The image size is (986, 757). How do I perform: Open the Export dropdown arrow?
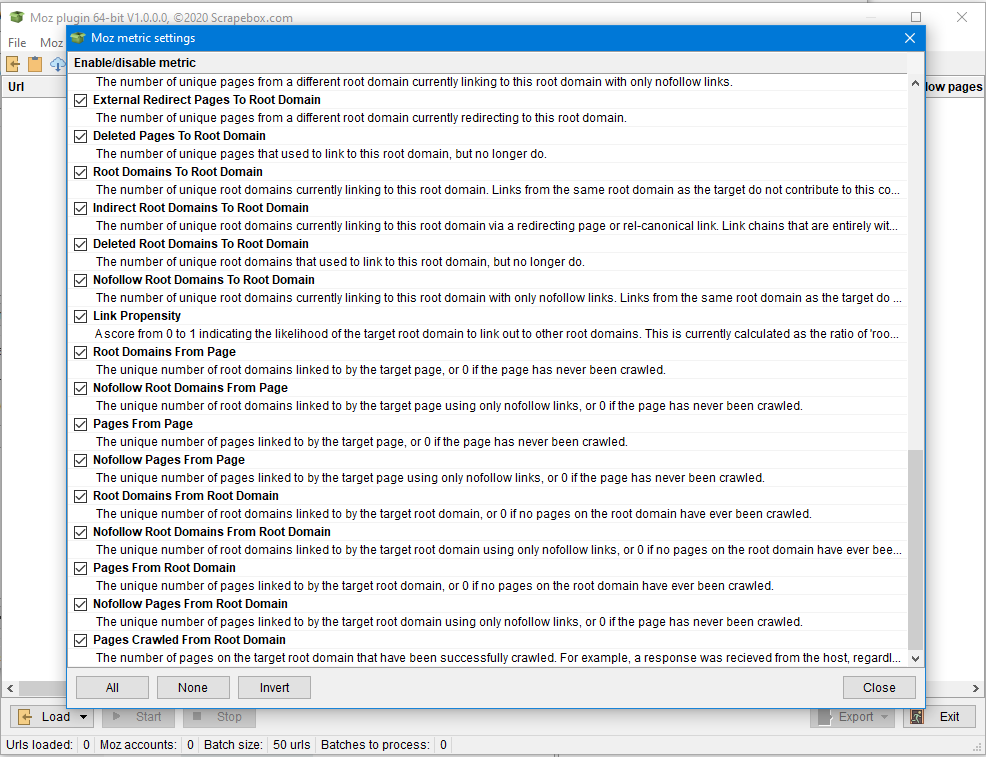tap(885, 717)
